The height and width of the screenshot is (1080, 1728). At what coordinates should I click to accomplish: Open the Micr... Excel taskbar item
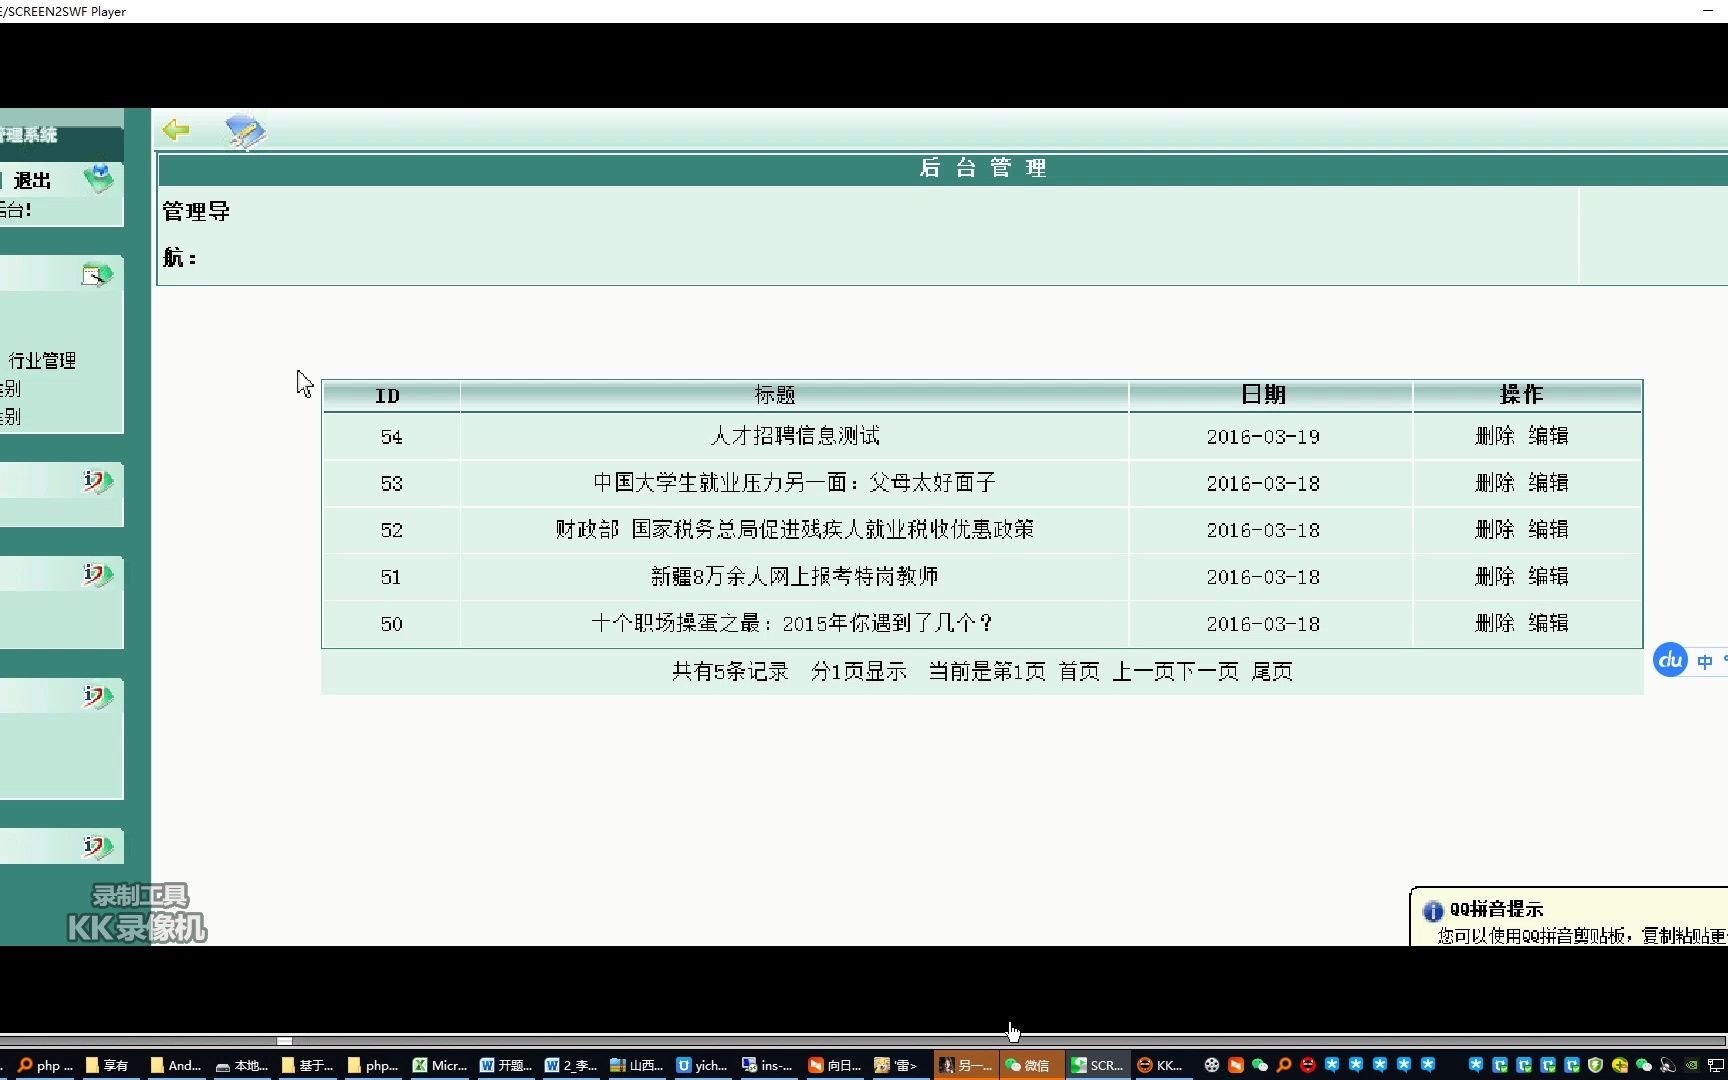pyautogui.click(x=440, y=1065)
